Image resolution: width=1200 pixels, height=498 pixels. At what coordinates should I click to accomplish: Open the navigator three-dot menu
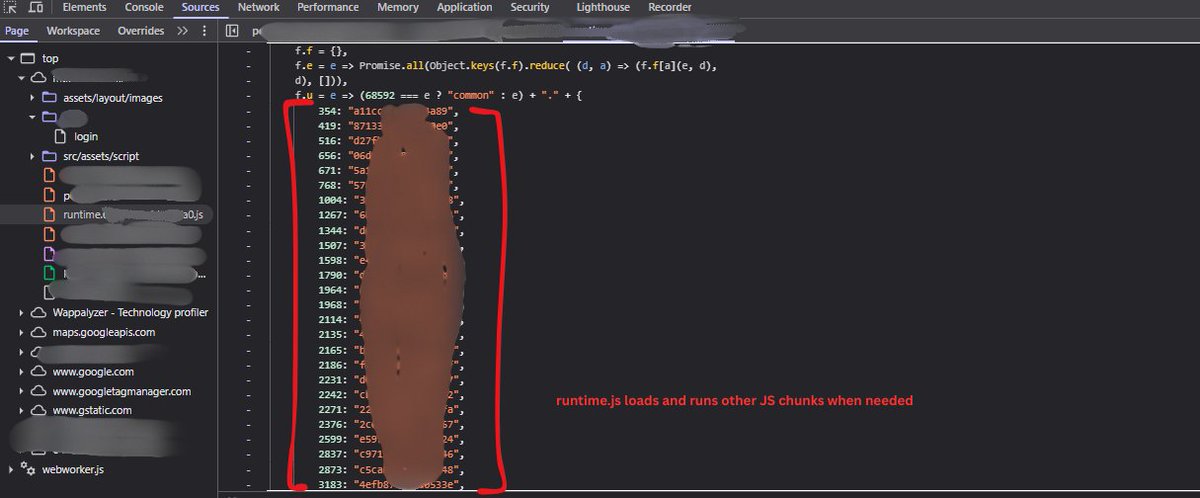tap(205, 31)
